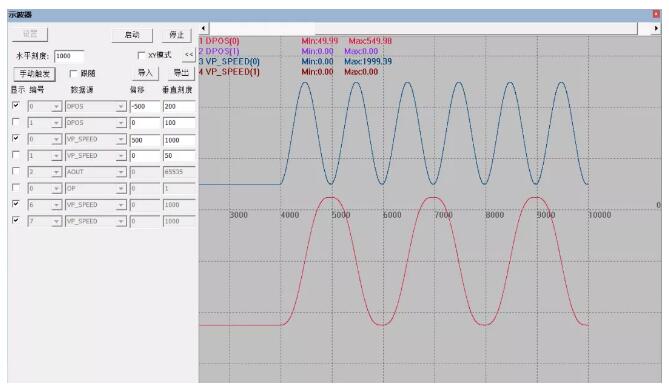Viewport: 669px width, 388px height.
Task: Enable the XY模式 checkbox
Action: click(141, 55)
